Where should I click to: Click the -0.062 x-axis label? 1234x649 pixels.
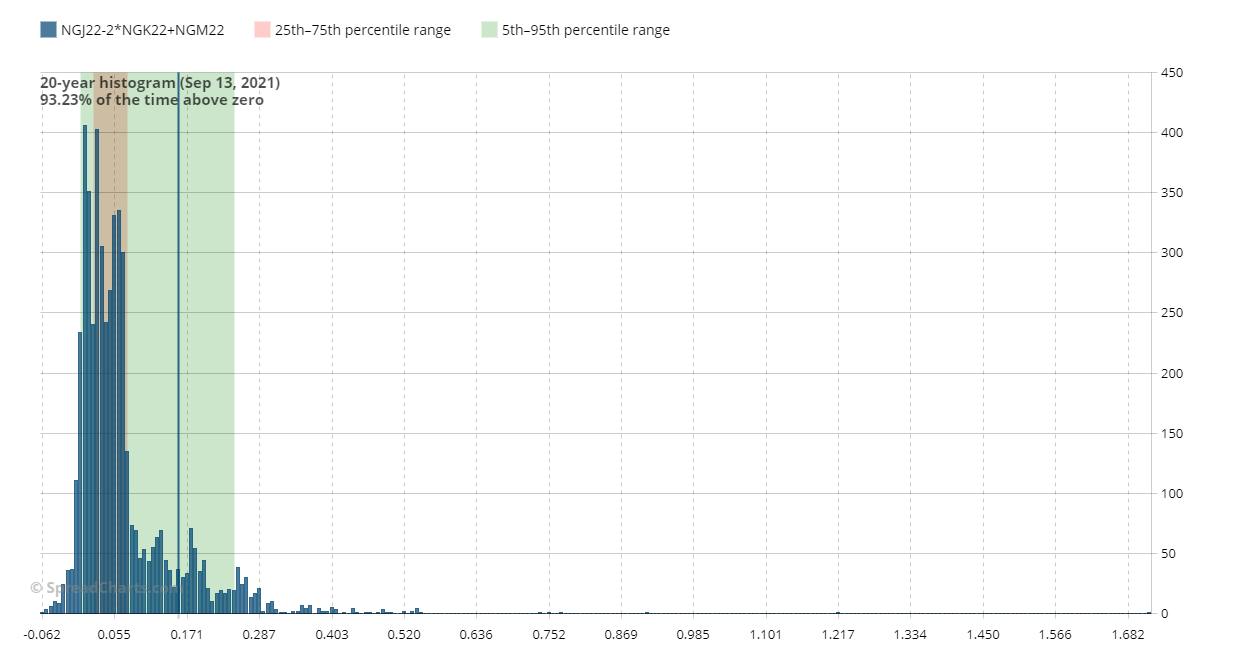[x=41, y=634]
